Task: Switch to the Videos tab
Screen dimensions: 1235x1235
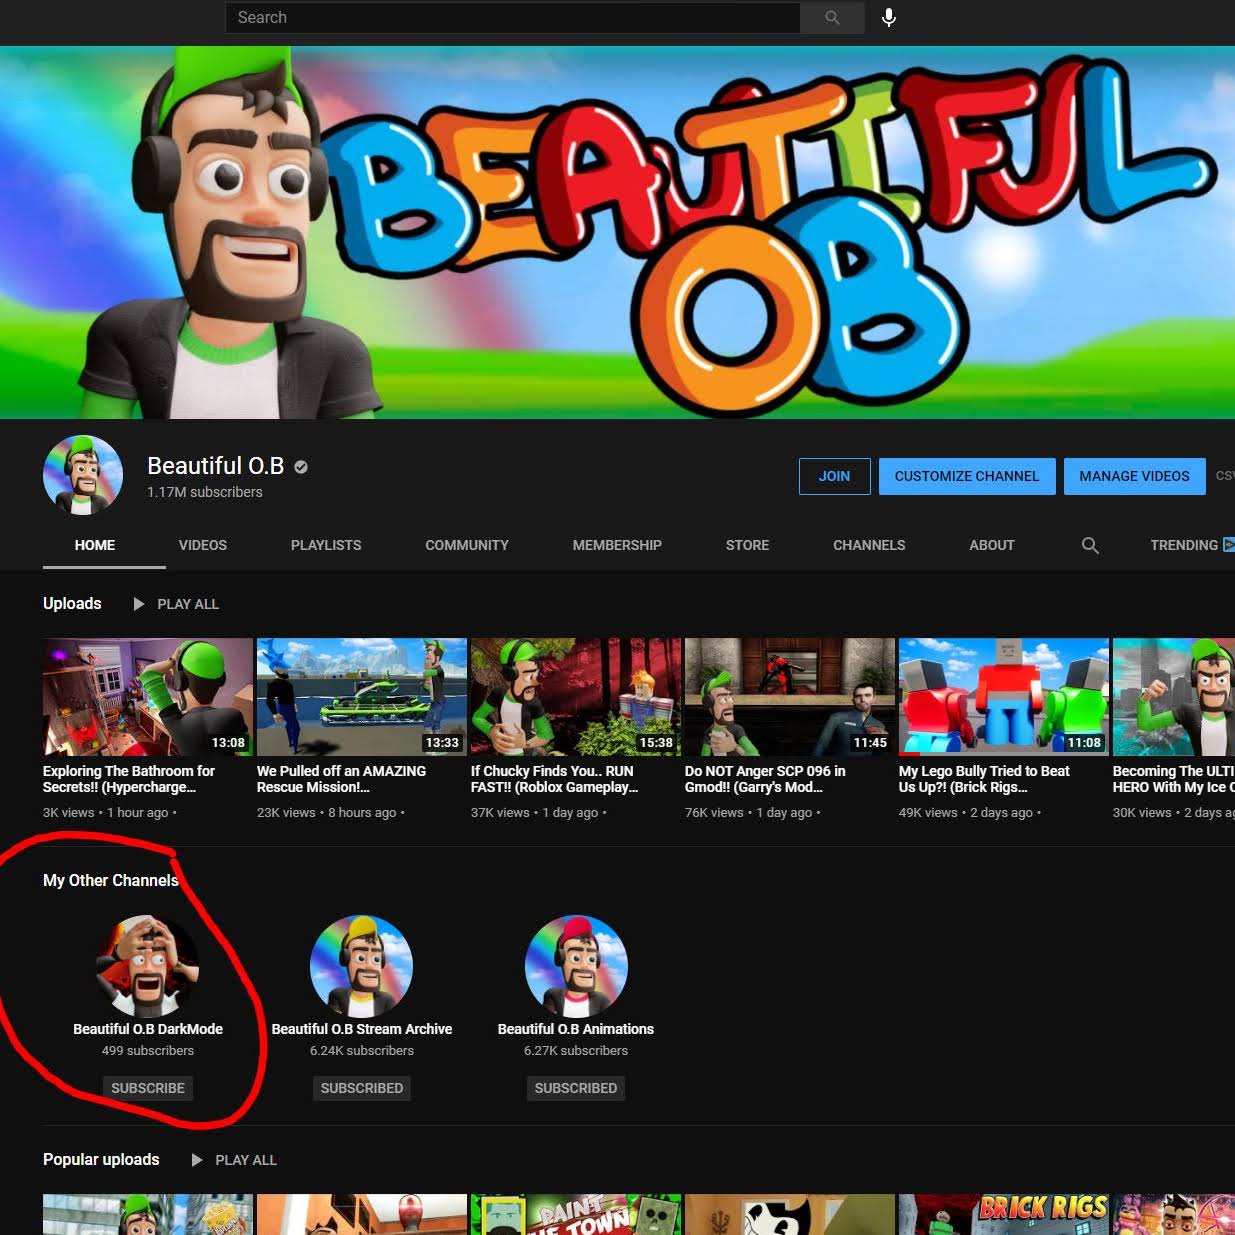Action: click(x=203, y=545)
